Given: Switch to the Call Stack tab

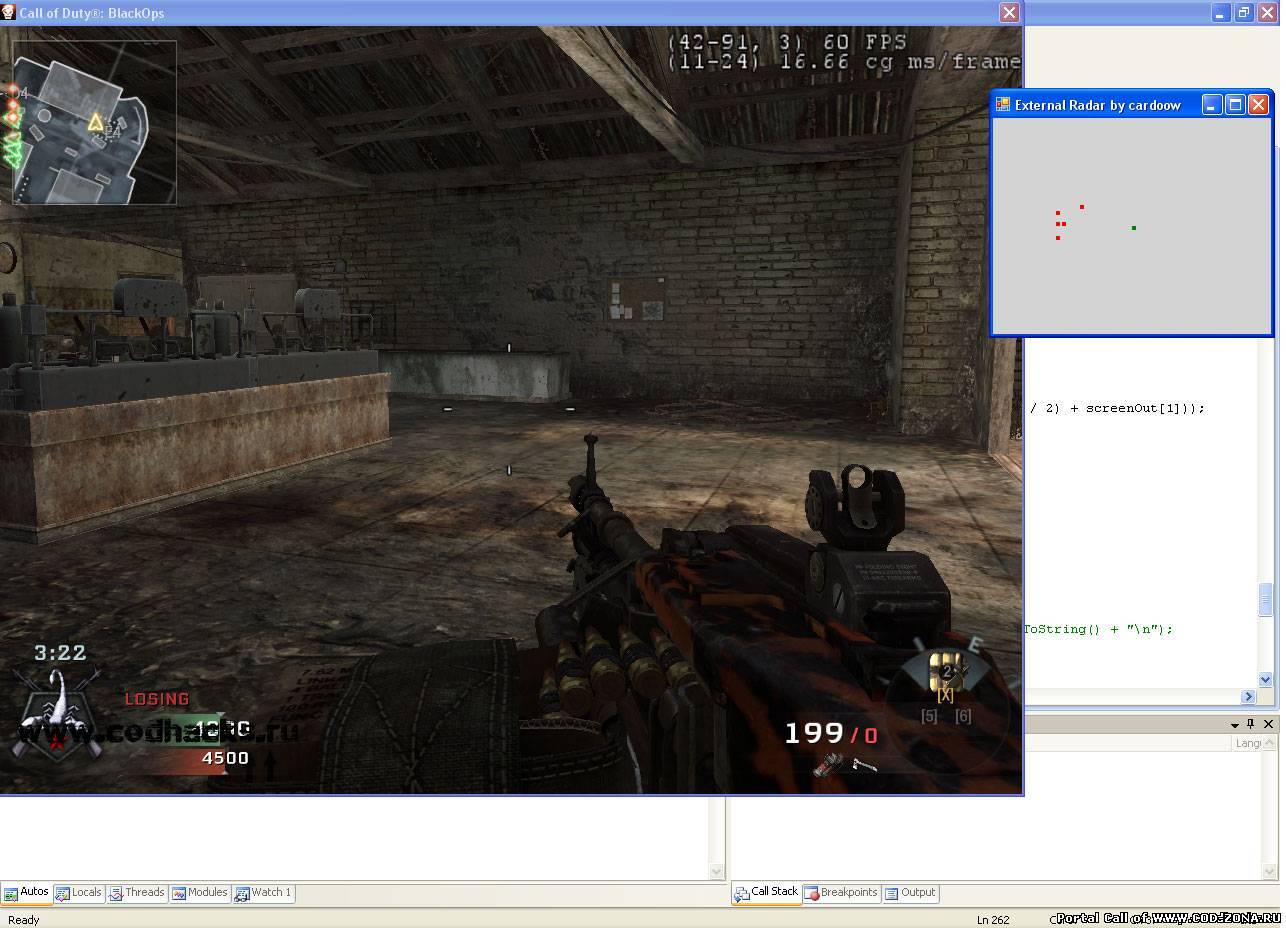Looking at the screenshot, I should point(766,893).
